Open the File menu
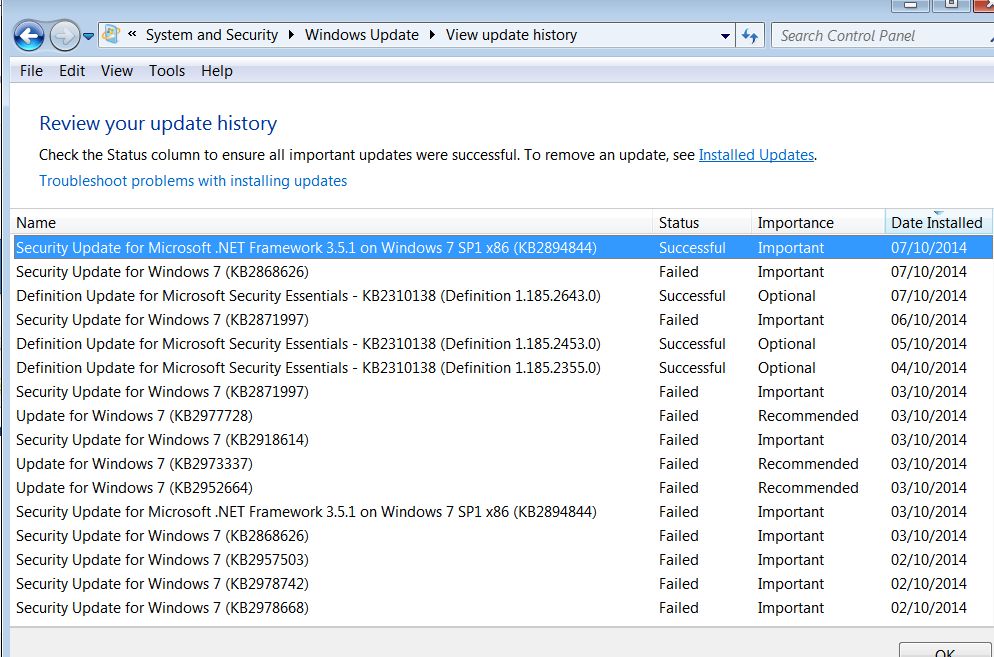 pyautogui.click(x=31, y=71)
